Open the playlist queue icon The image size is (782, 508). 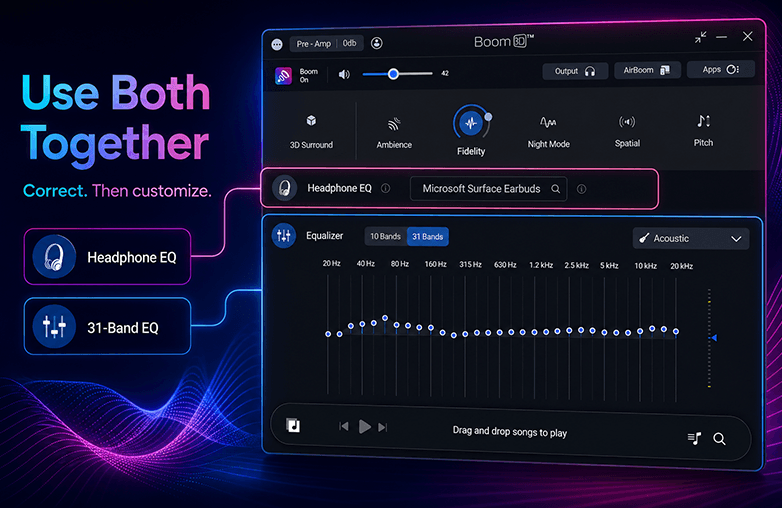(694, 438)
